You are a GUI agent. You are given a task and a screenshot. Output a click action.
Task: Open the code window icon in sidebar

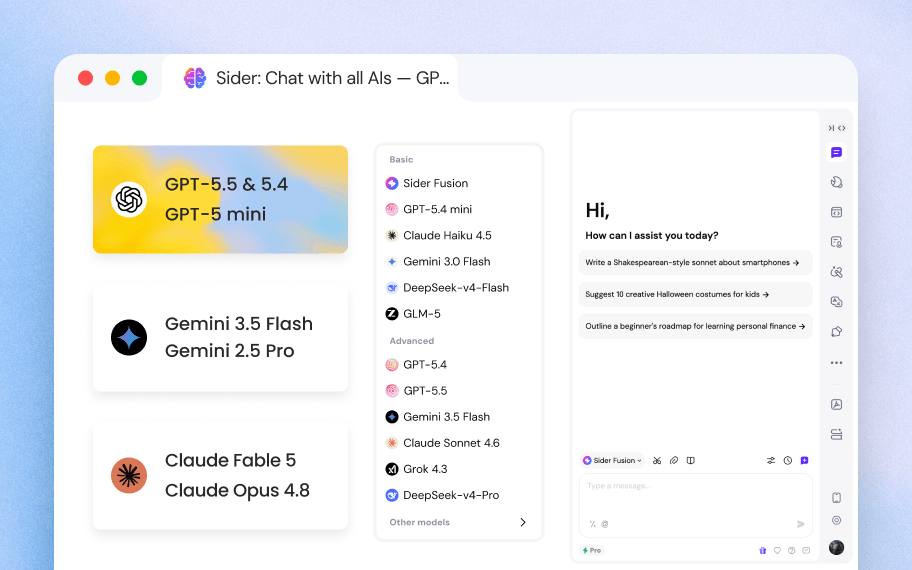coord(836,212)
